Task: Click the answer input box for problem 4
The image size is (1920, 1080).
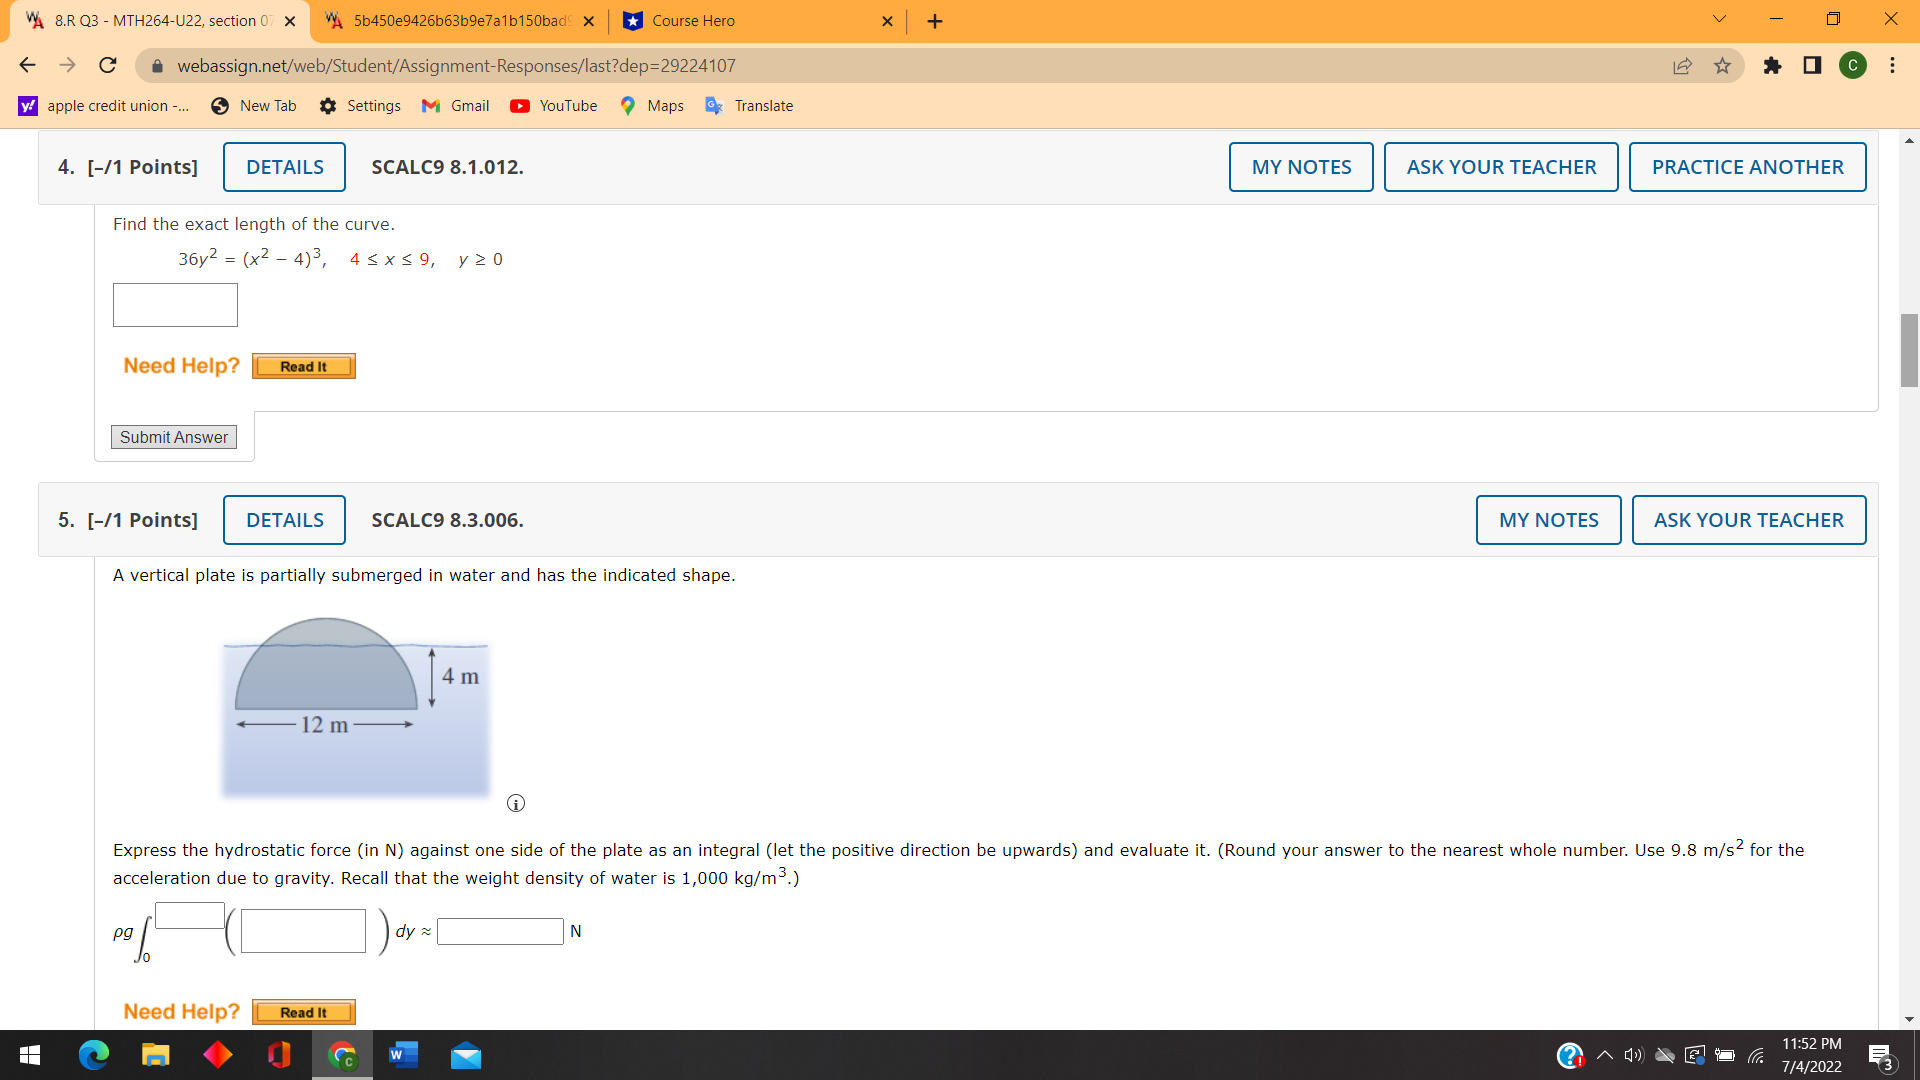Action: (x=174, y=305)
